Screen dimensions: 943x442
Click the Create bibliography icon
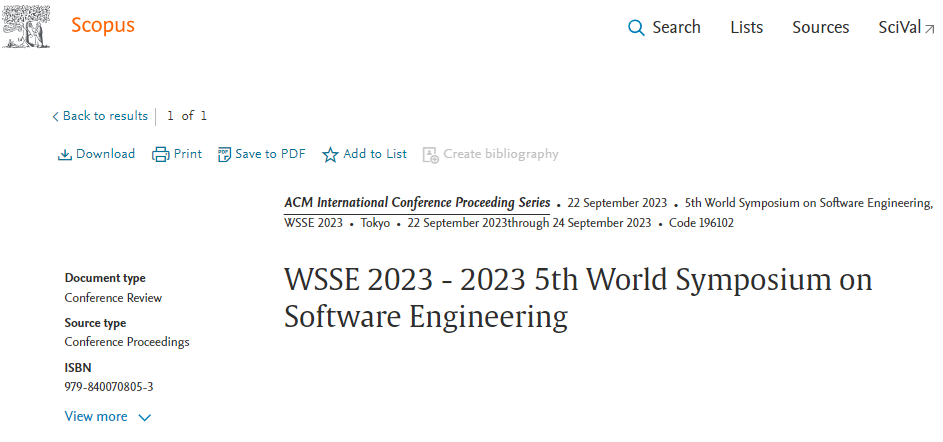click(430, 154)
